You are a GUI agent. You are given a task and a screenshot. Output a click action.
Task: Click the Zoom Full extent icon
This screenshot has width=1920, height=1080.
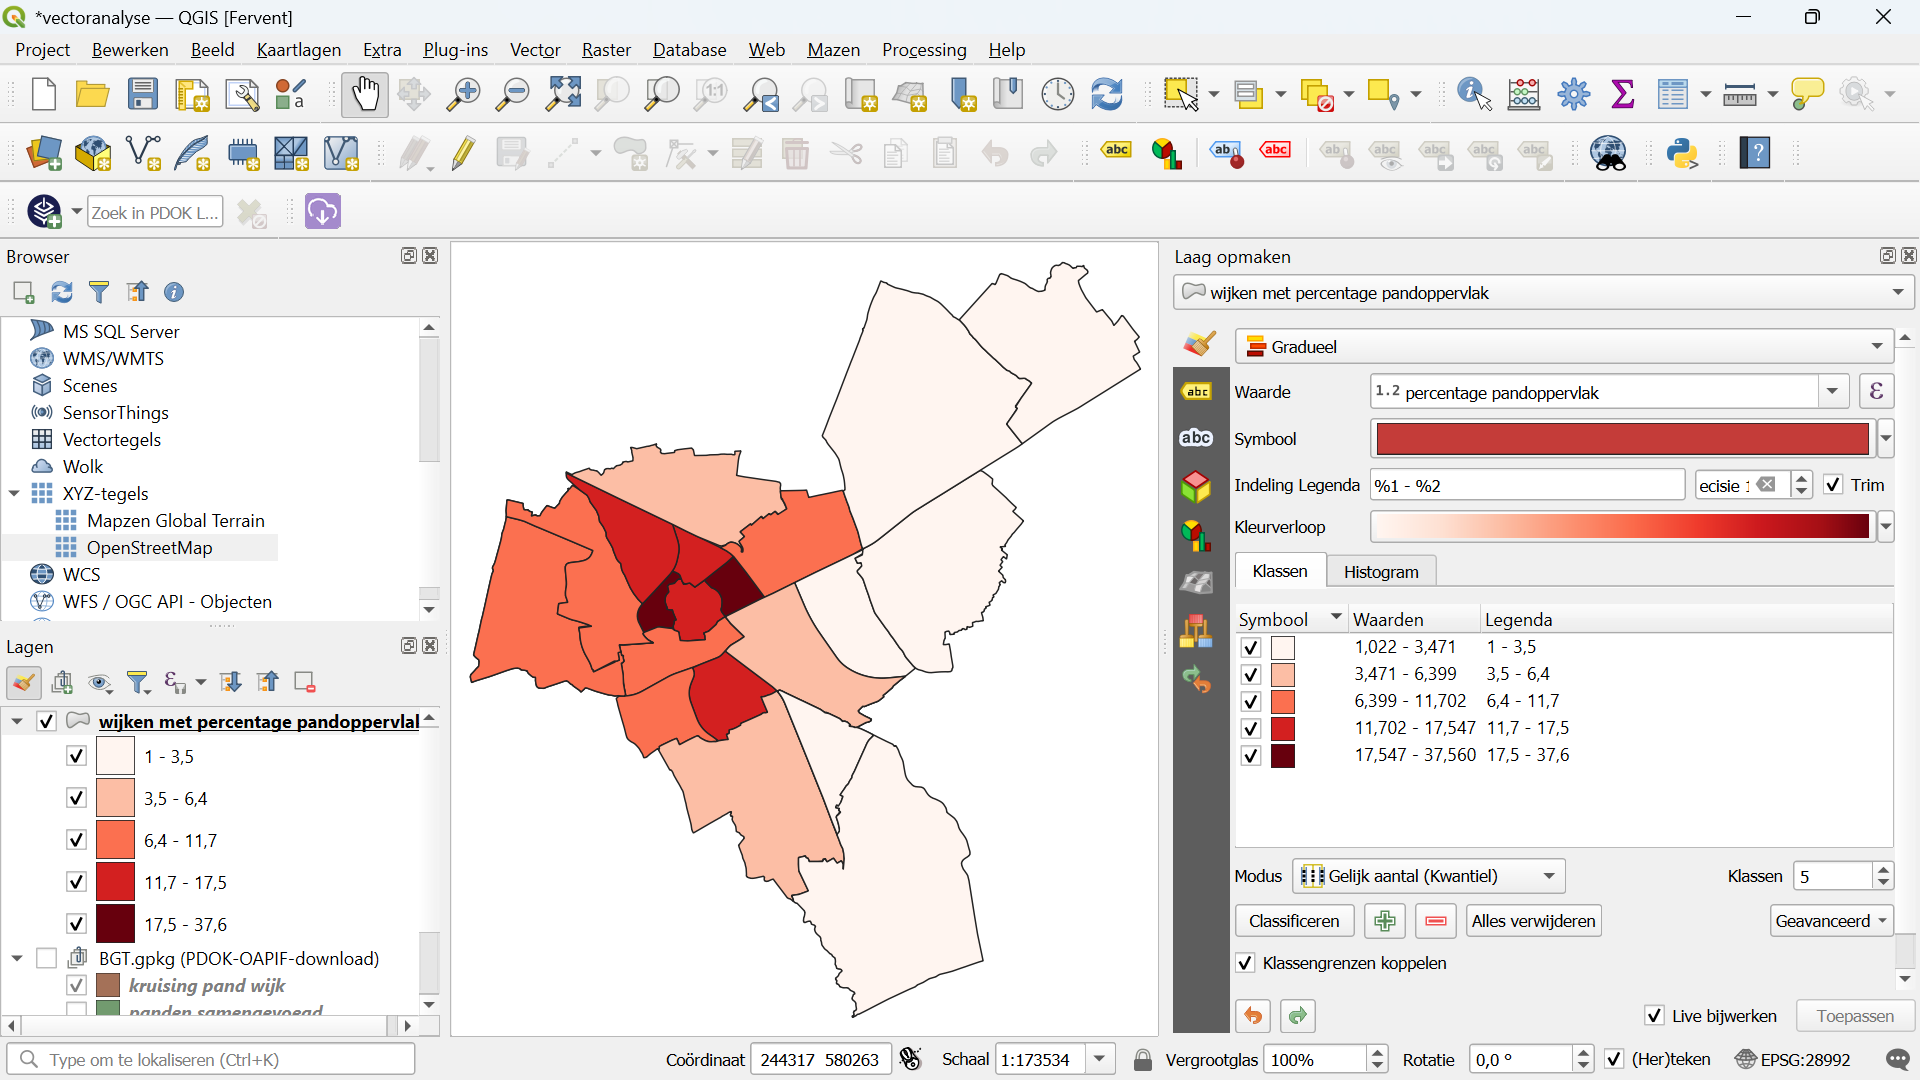(563, 95)
